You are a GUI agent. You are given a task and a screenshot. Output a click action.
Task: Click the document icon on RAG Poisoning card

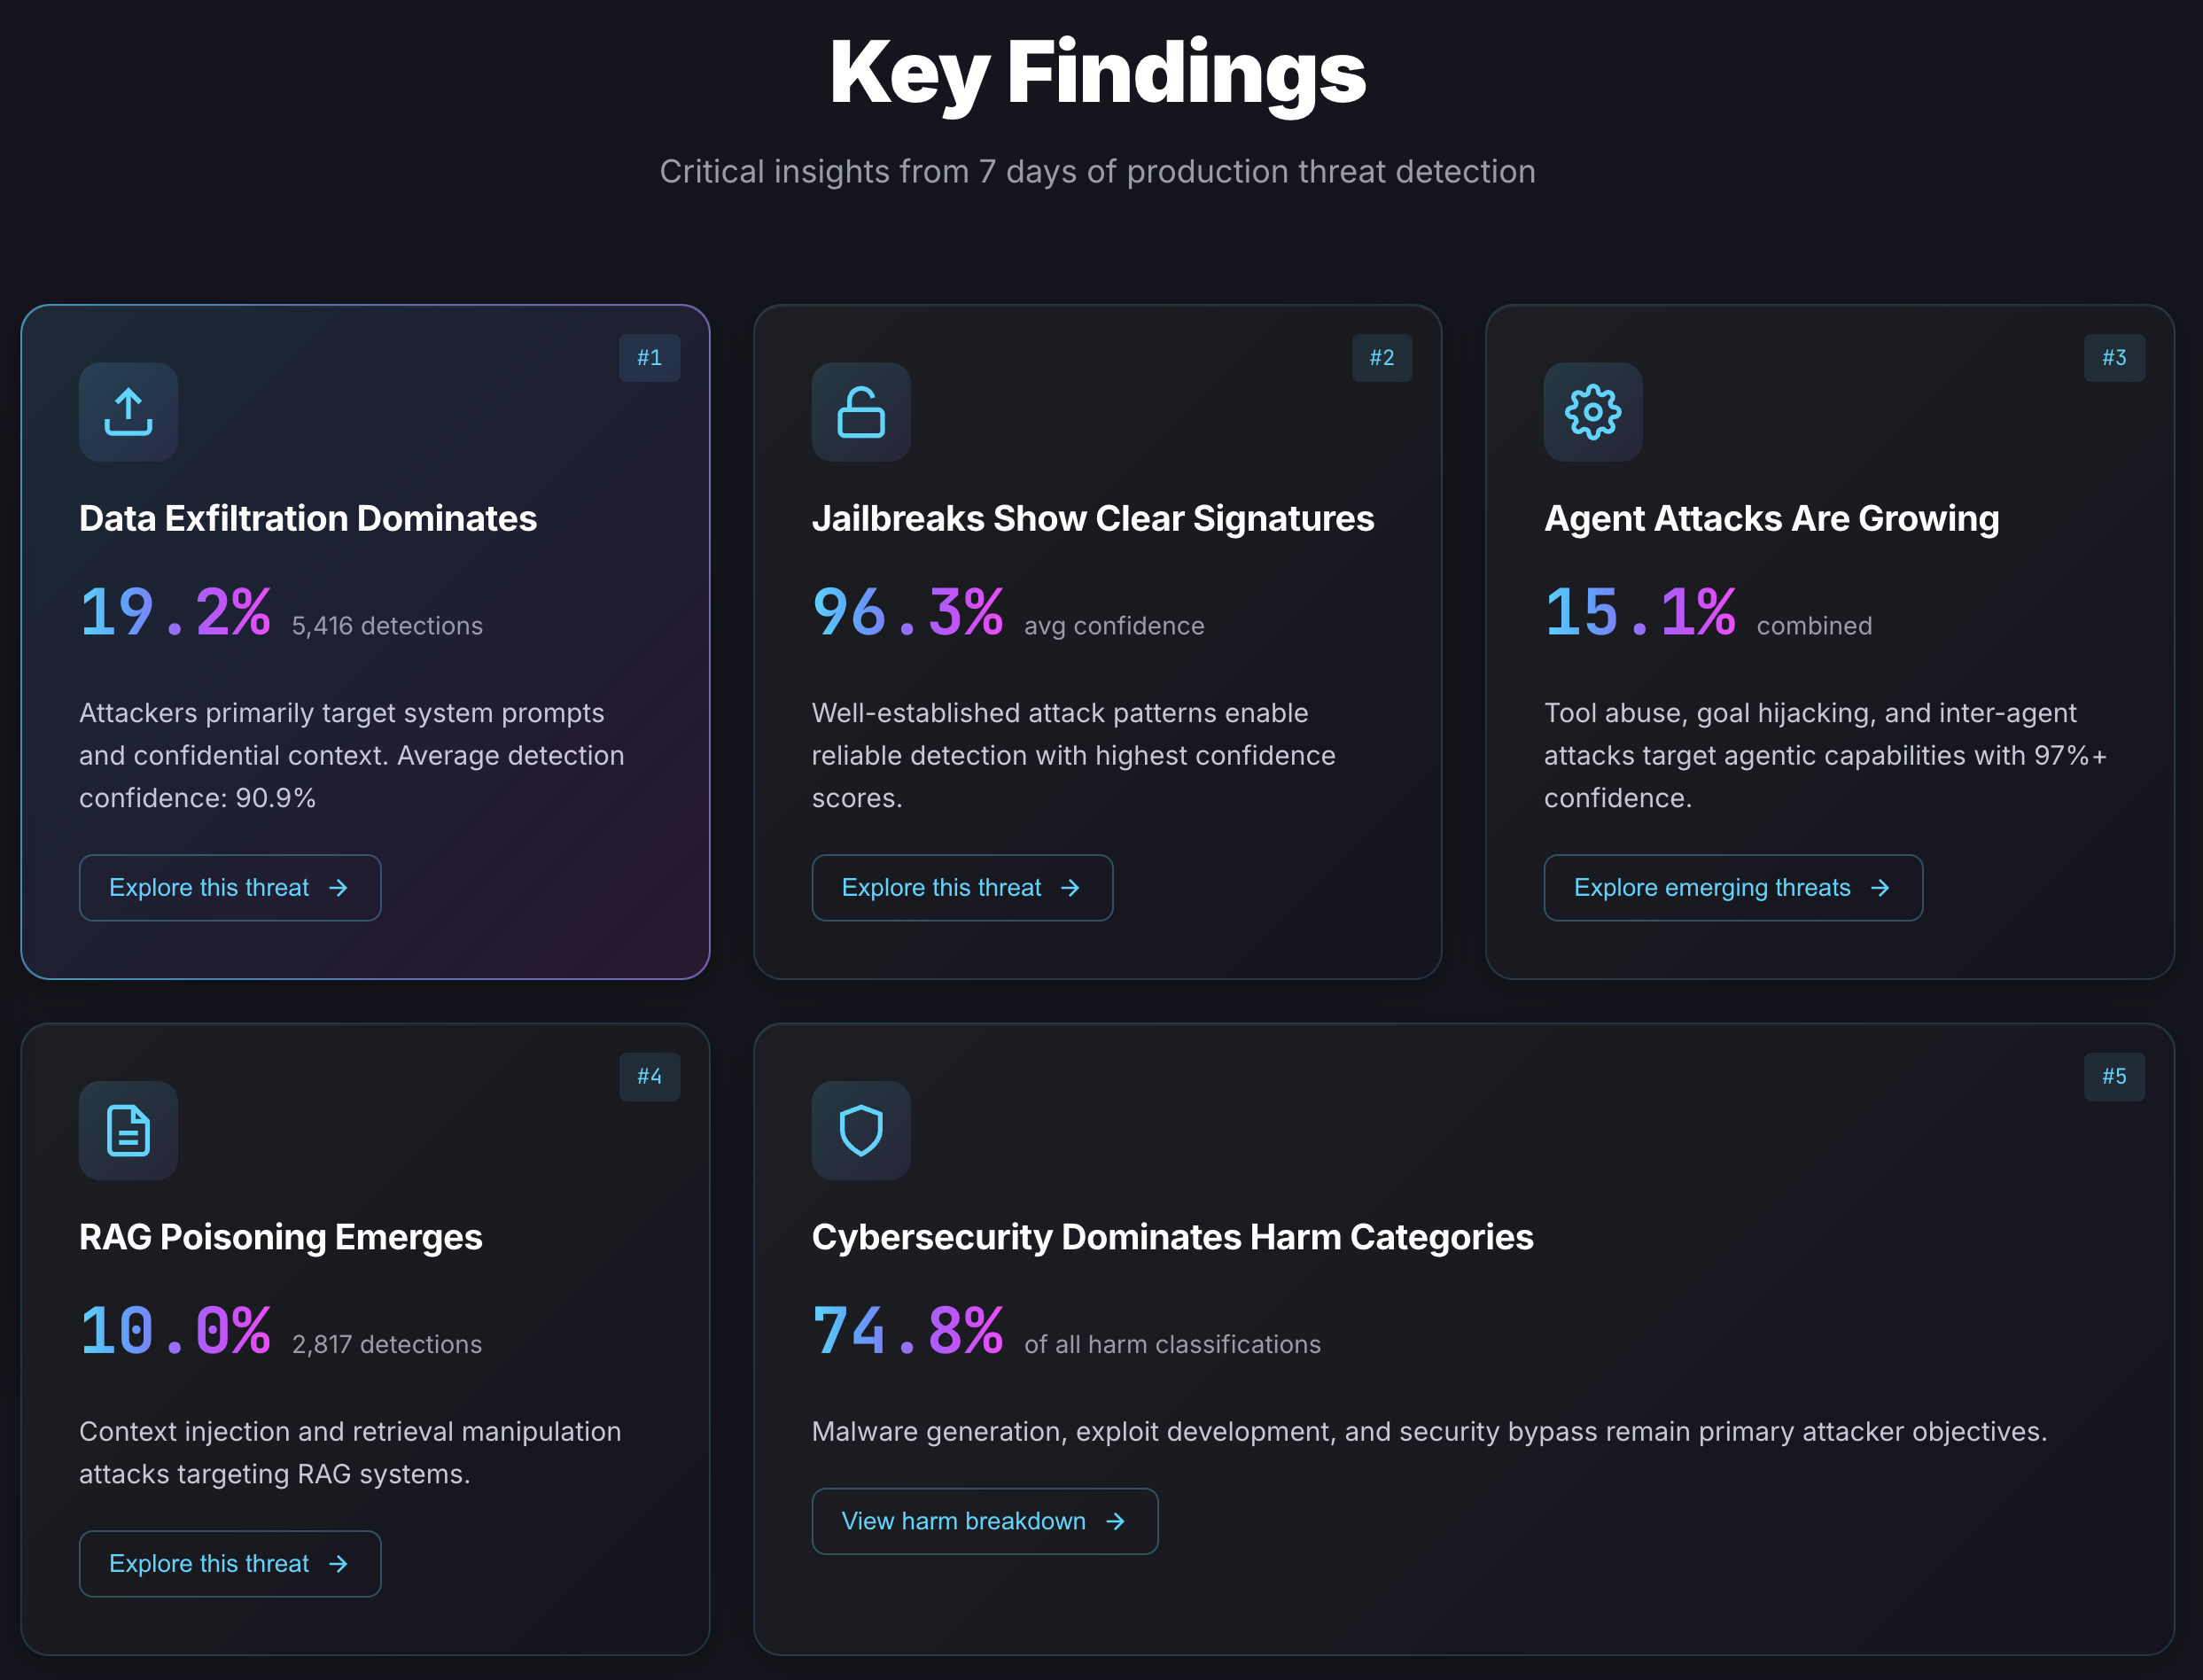coord(128,1130)
